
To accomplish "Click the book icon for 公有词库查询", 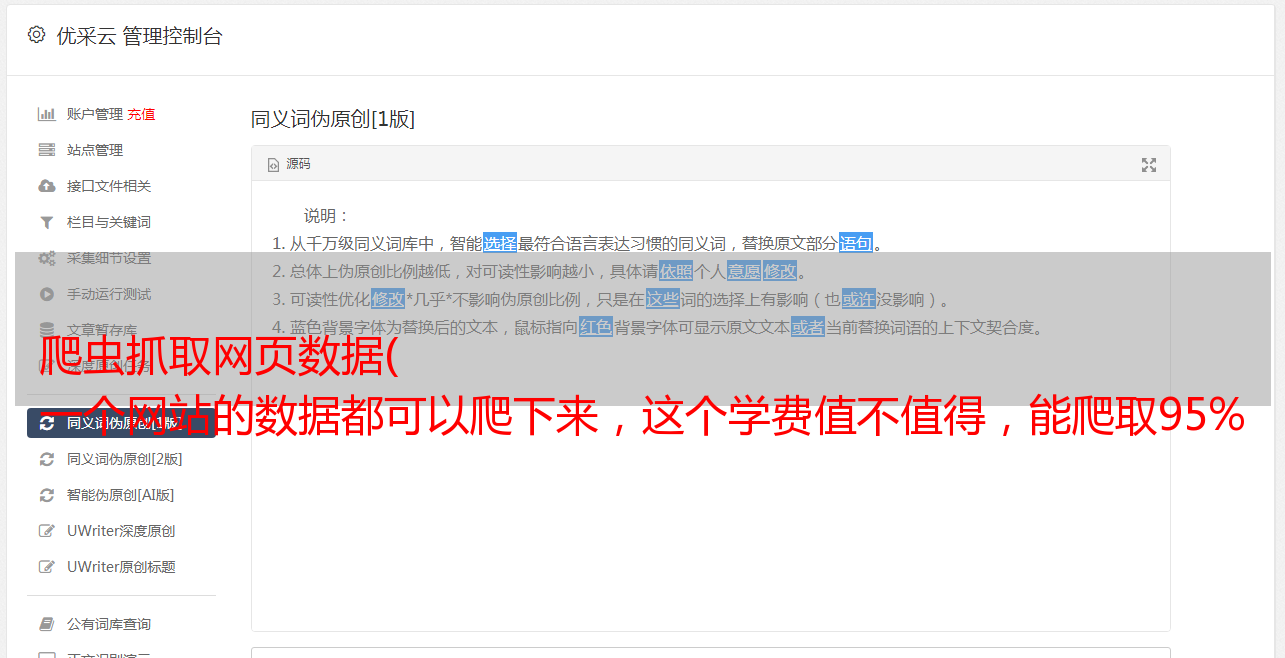I will point(46,624).
